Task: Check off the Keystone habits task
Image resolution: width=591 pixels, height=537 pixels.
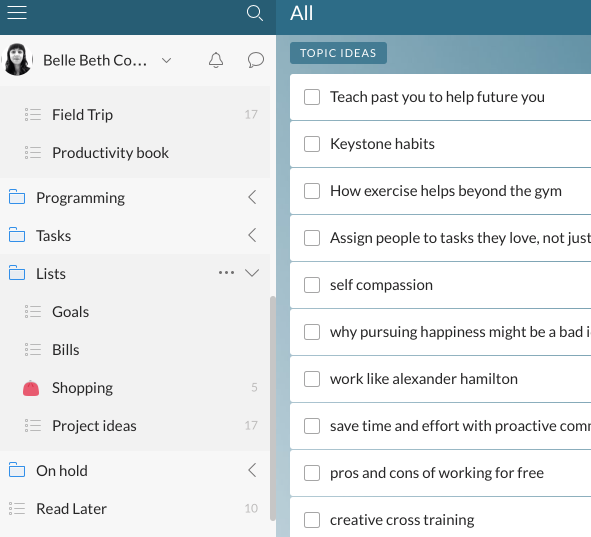Action: (312, 144)
